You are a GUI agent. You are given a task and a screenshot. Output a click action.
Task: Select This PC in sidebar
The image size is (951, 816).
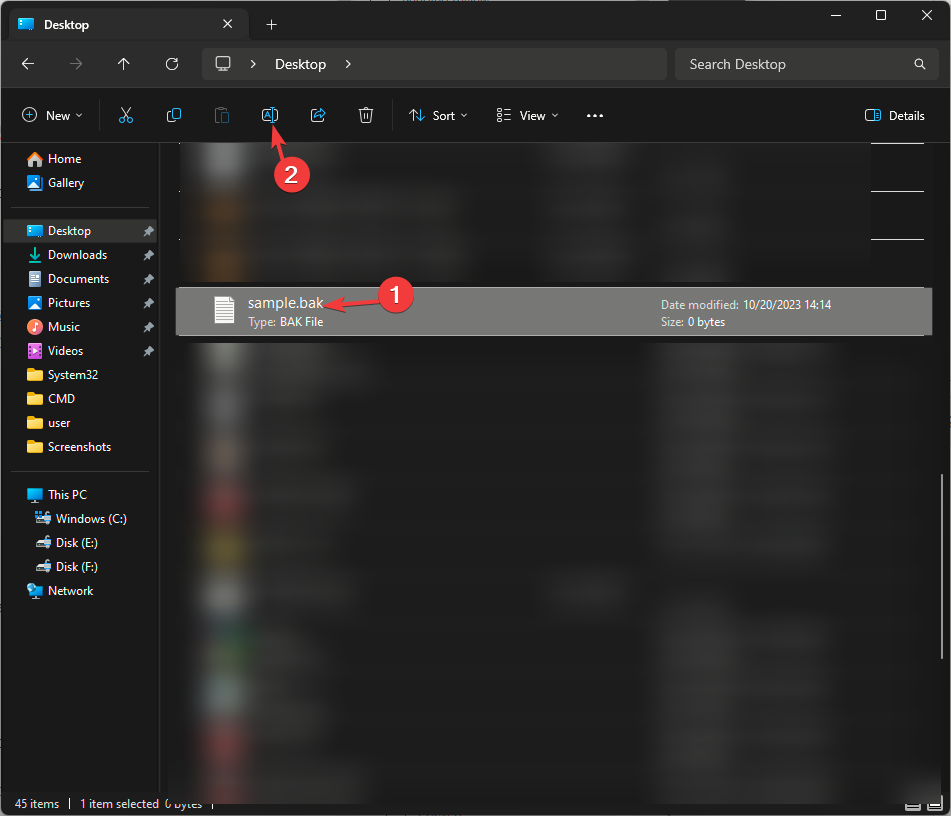coord(67,494)
